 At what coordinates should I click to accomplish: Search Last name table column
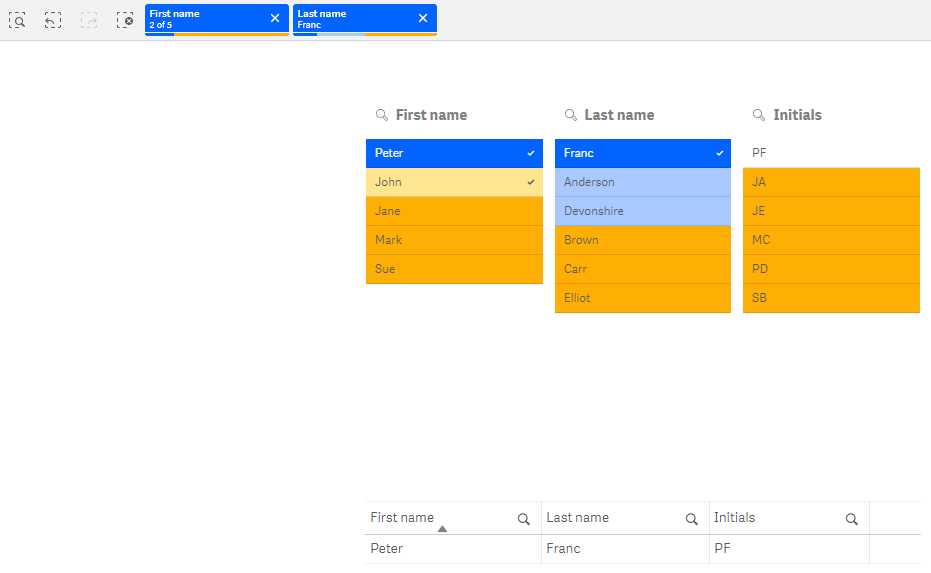[x=691, y=519]
